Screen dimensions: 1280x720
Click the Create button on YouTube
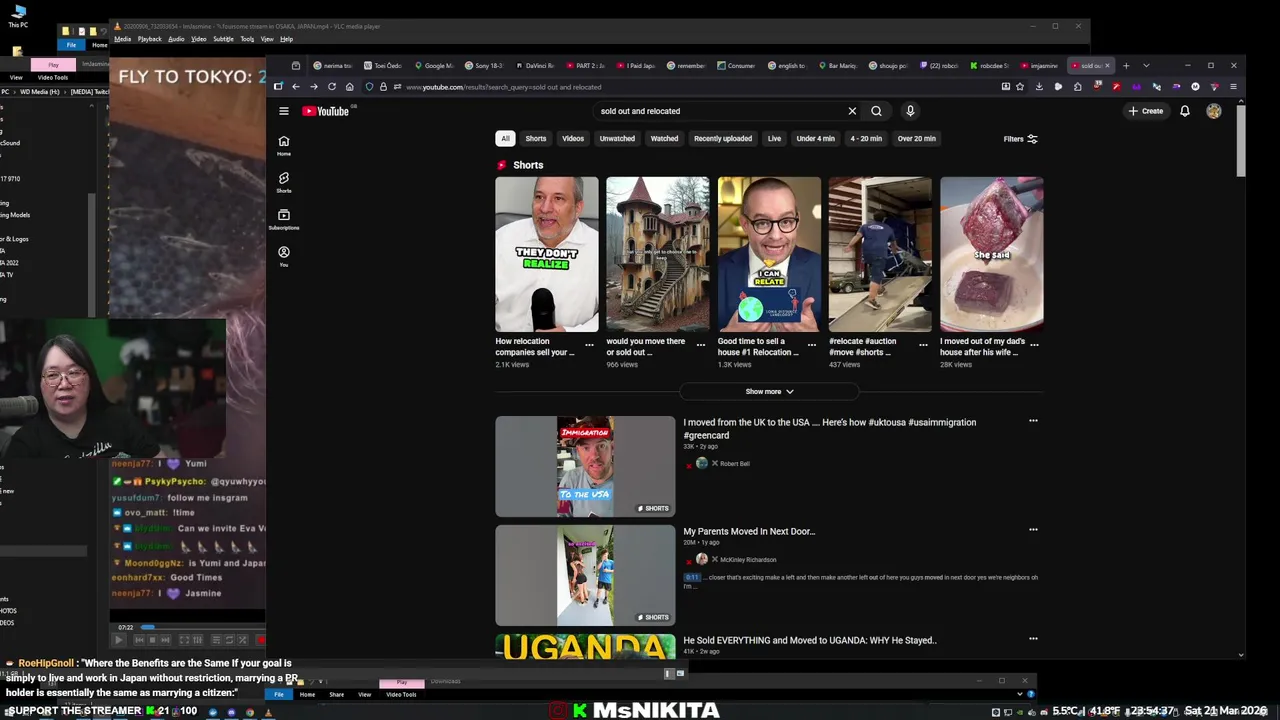(1146, 111)
